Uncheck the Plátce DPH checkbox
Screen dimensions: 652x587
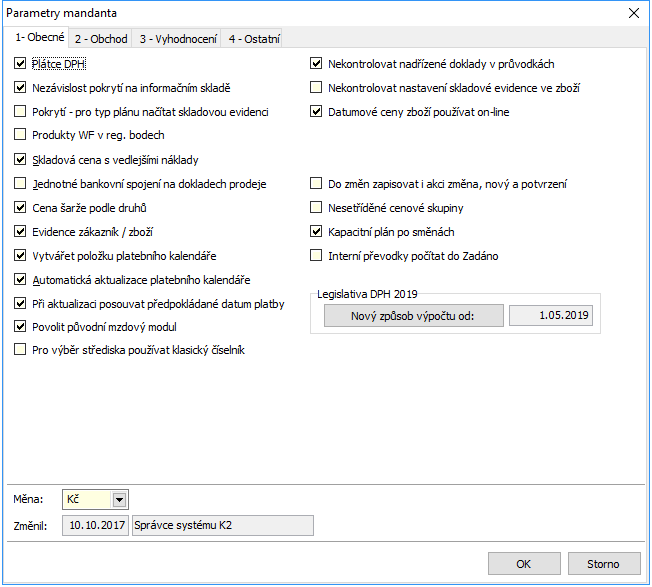(20, 64)
